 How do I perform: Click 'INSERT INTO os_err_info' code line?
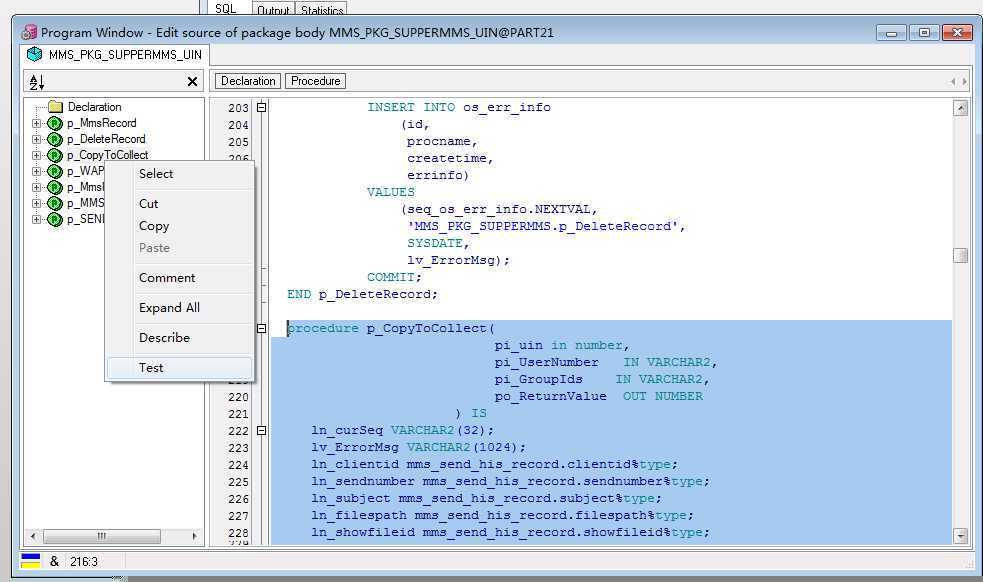[459, 107]
